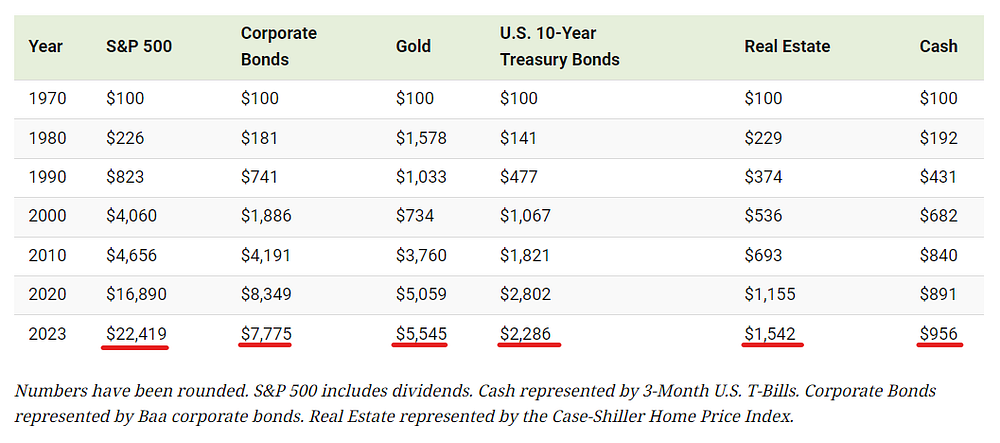1000x443 pixels.
Task: Click the U.S. 10-Year Treasury Bonds header
Action: 560,47
